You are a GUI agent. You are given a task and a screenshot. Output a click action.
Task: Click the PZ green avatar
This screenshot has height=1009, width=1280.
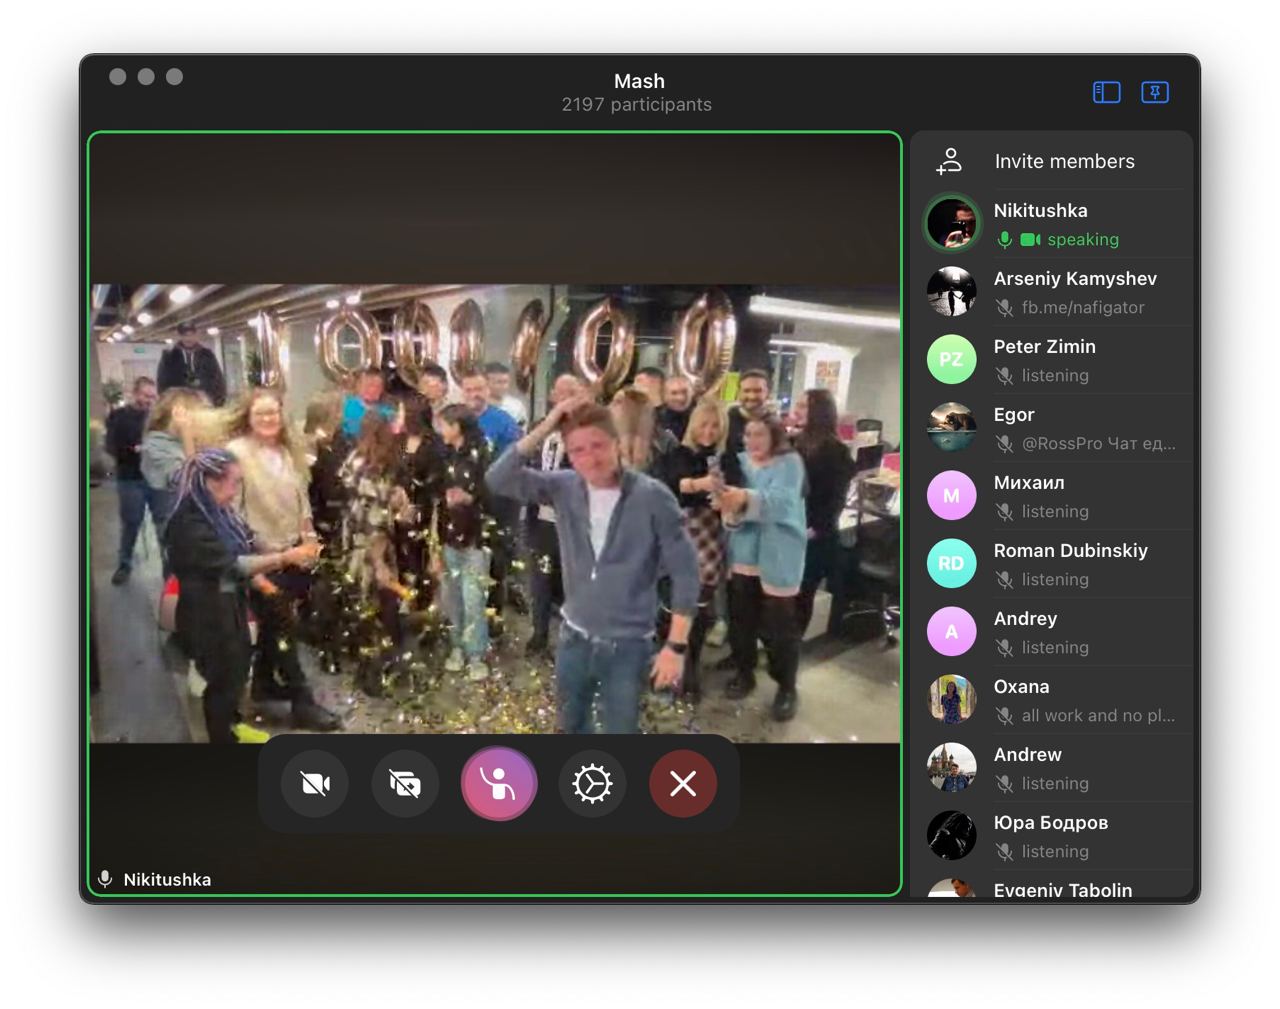coord(951,359)
